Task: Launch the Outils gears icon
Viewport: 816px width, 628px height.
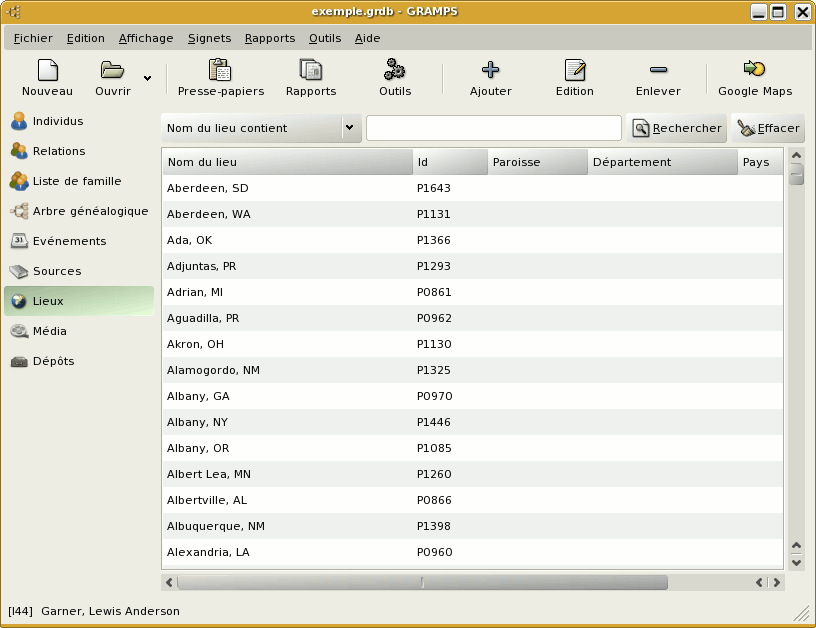Action: pos(395,71)
